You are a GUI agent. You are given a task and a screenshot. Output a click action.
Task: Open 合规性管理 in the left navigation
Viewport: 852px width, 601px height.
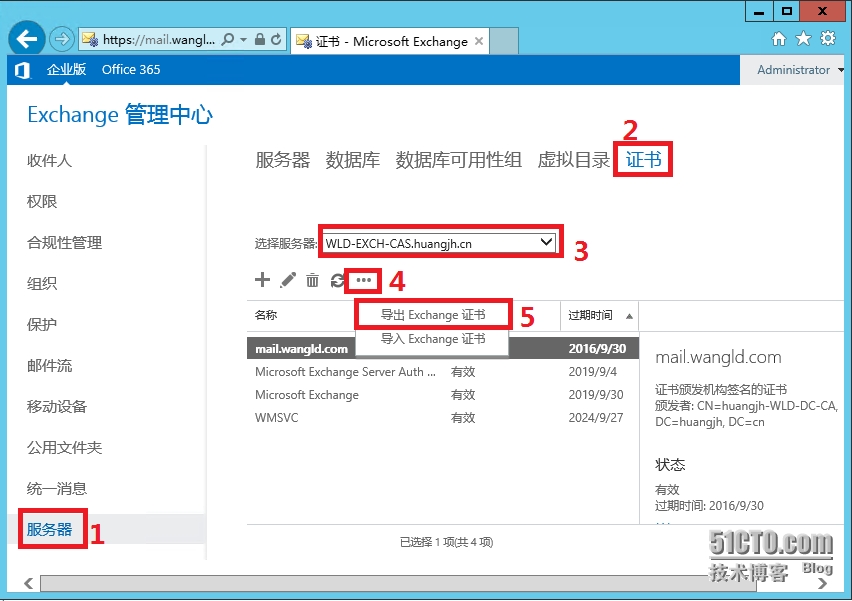(x=64, y=242)
